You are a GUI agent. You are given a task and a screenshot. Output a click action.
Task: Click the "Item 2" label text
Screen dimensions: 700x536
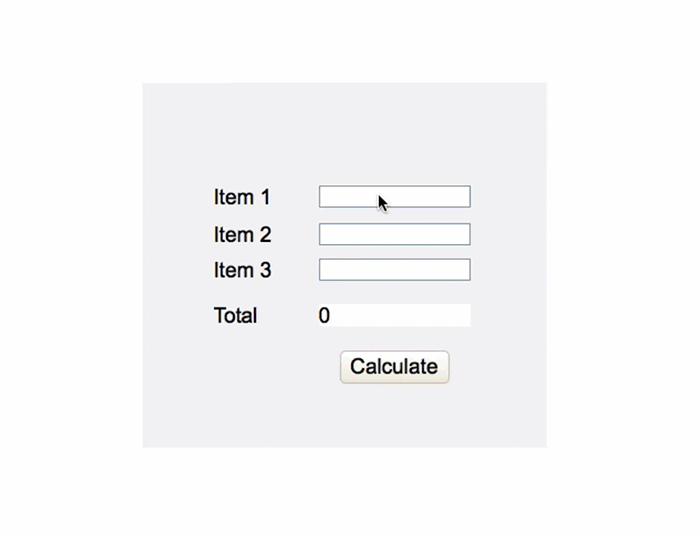click(x=242, y=234)
